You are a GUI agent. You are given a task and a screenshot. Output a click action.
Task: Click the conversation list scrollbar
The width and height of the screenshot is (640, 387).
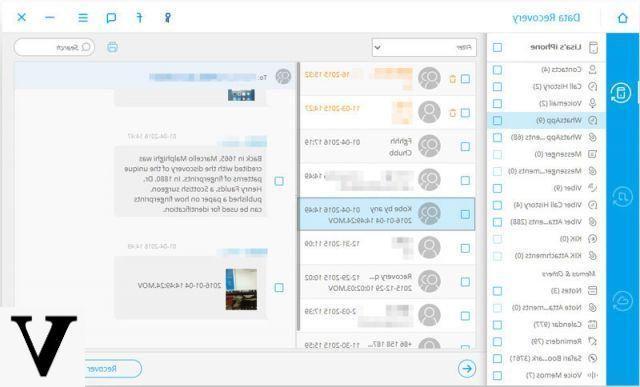click(x=298, y=196)
